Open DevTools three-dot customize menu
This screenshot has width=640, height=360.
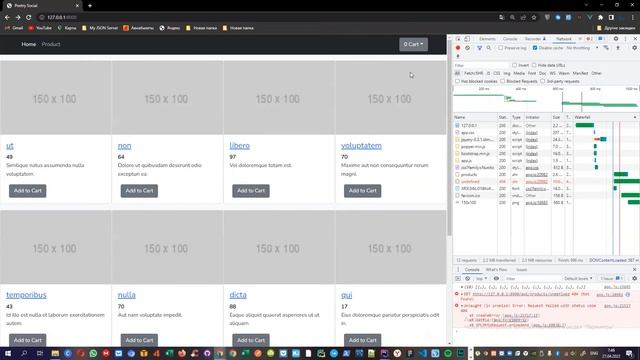pos(625,39)
